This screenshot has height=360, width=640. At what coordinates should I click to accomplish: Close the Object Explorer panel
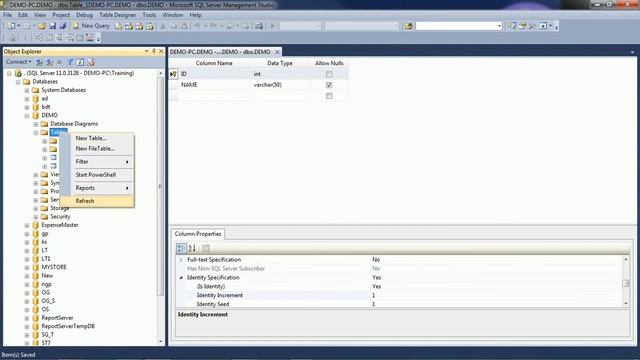pyautogui.click(x=161, y=51)
